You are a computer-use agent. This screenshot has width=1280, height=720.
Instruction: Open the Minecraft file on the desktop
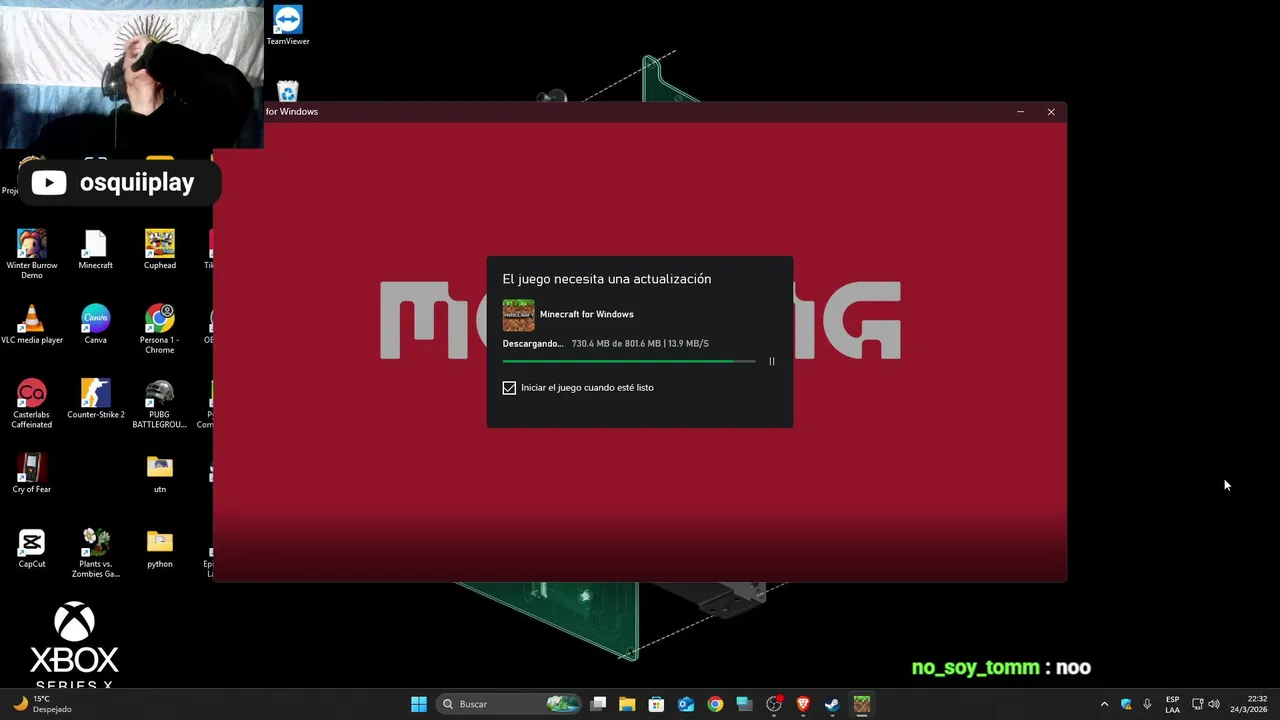(95, 250)
